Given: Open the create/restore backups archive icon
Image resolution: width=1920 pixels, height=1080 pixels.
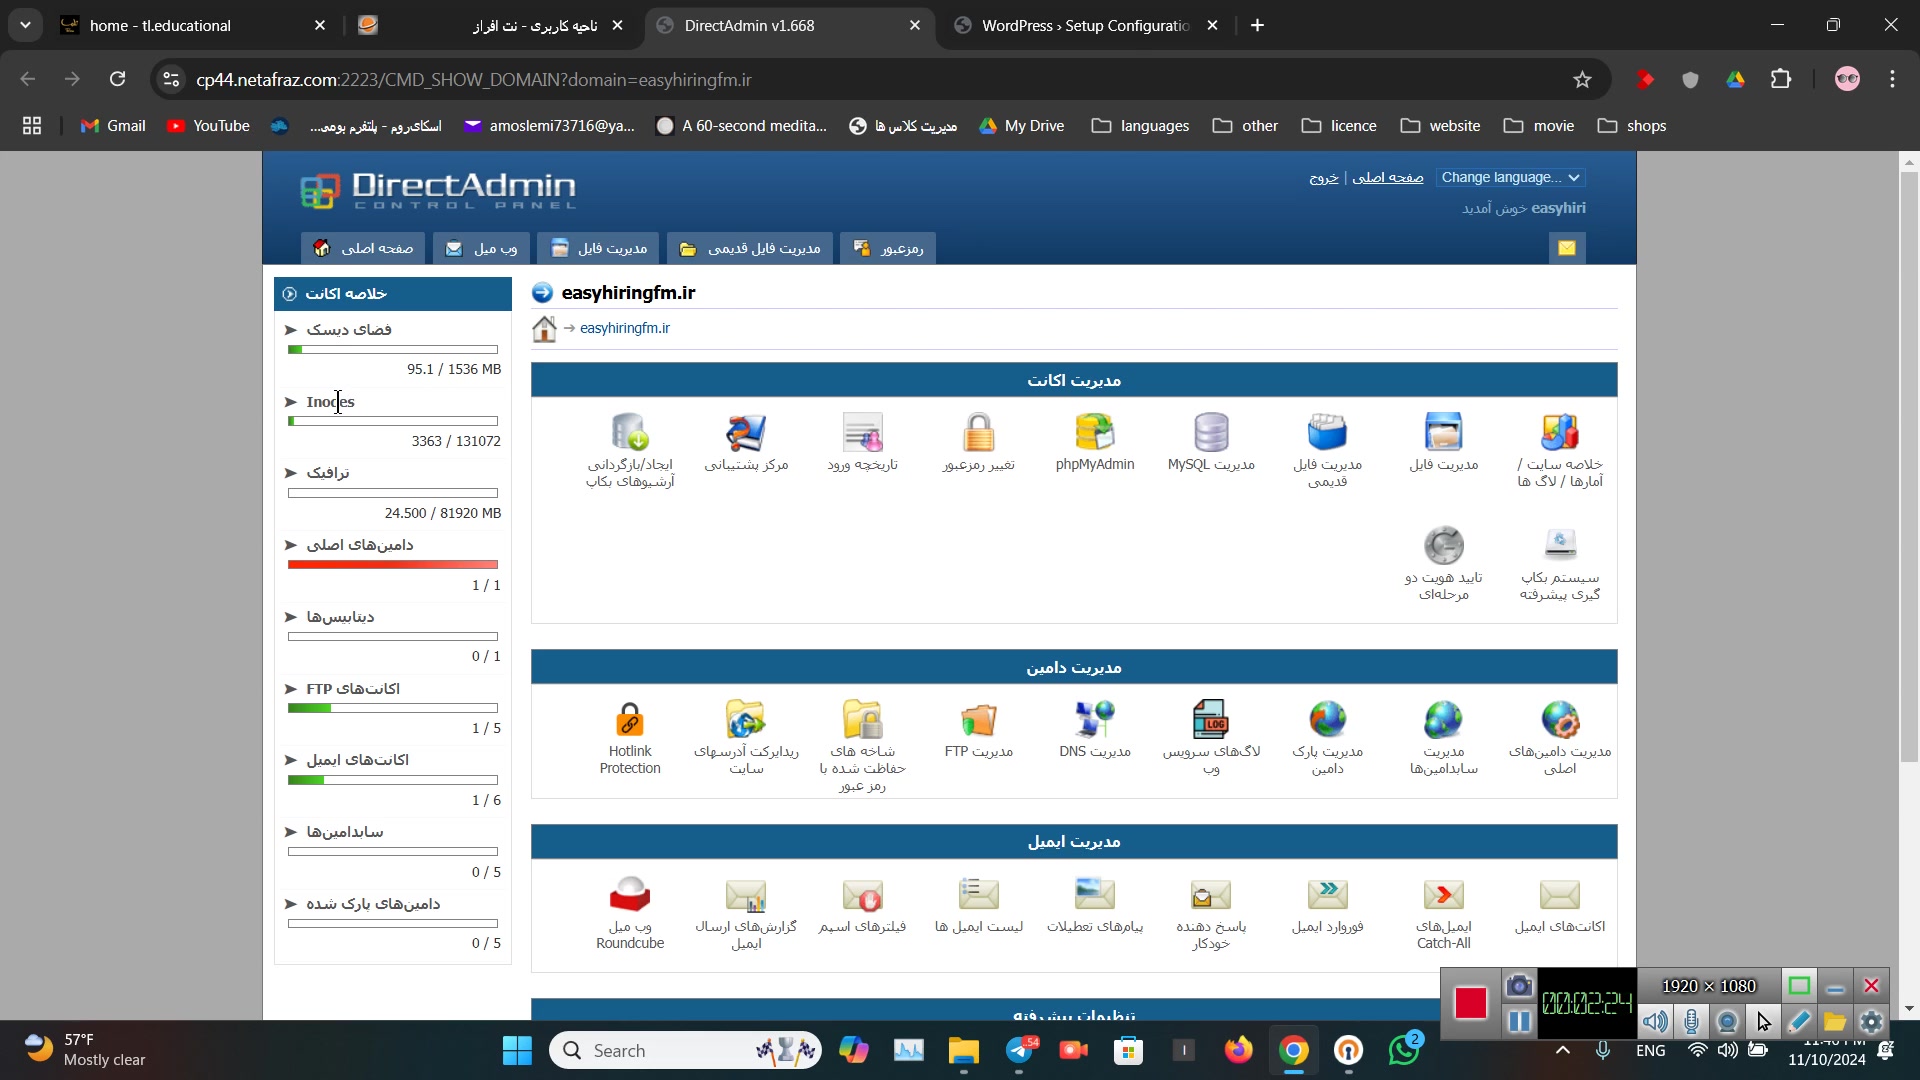Looking at the screenshot, I should [630, 433].
